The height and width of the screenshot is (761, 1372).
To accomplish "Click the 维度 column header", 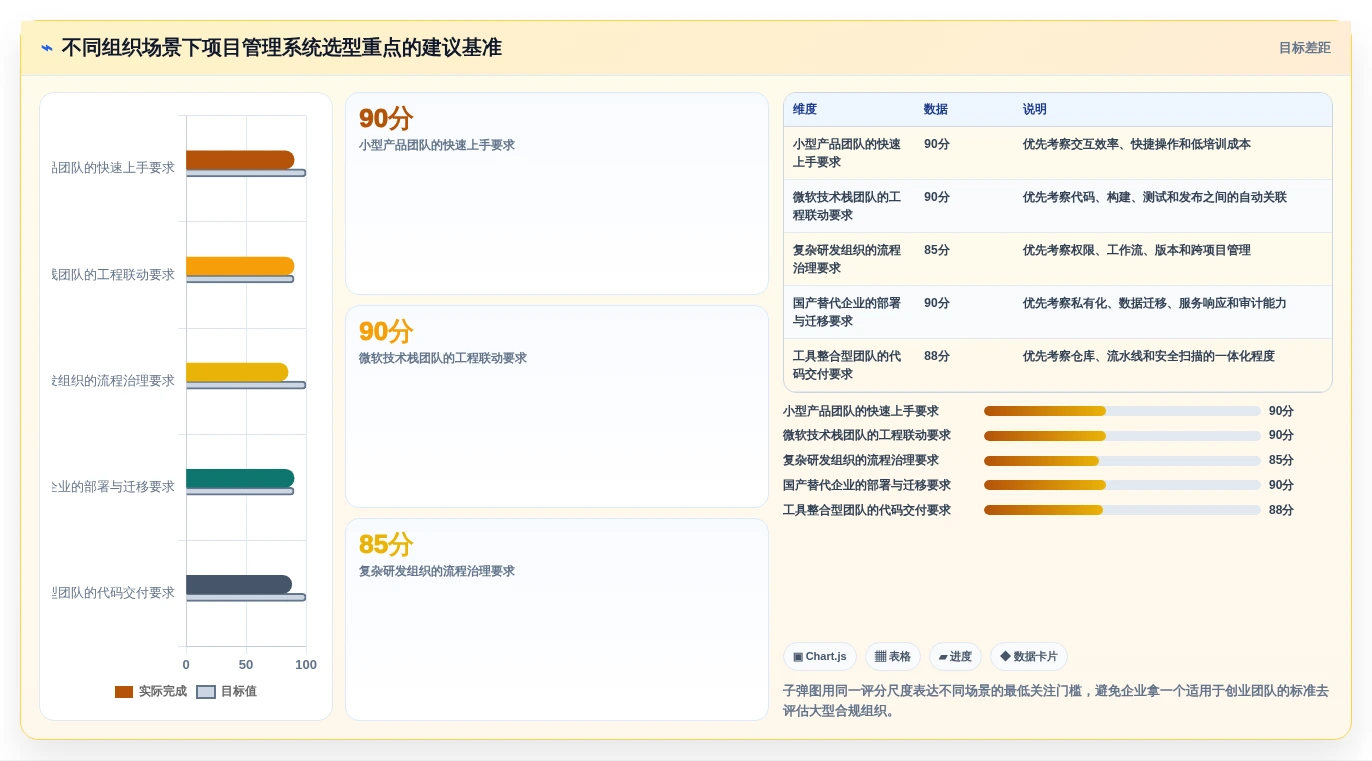I will click(805, 110).
